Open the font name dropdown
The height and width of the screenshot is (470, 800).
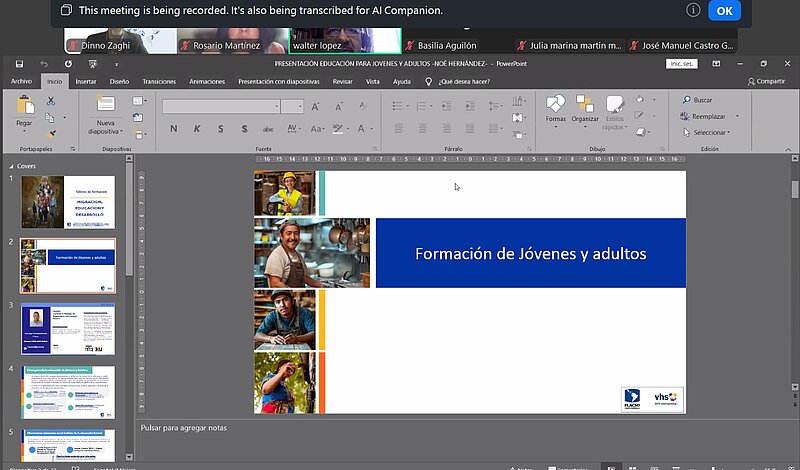click(274, 106)
